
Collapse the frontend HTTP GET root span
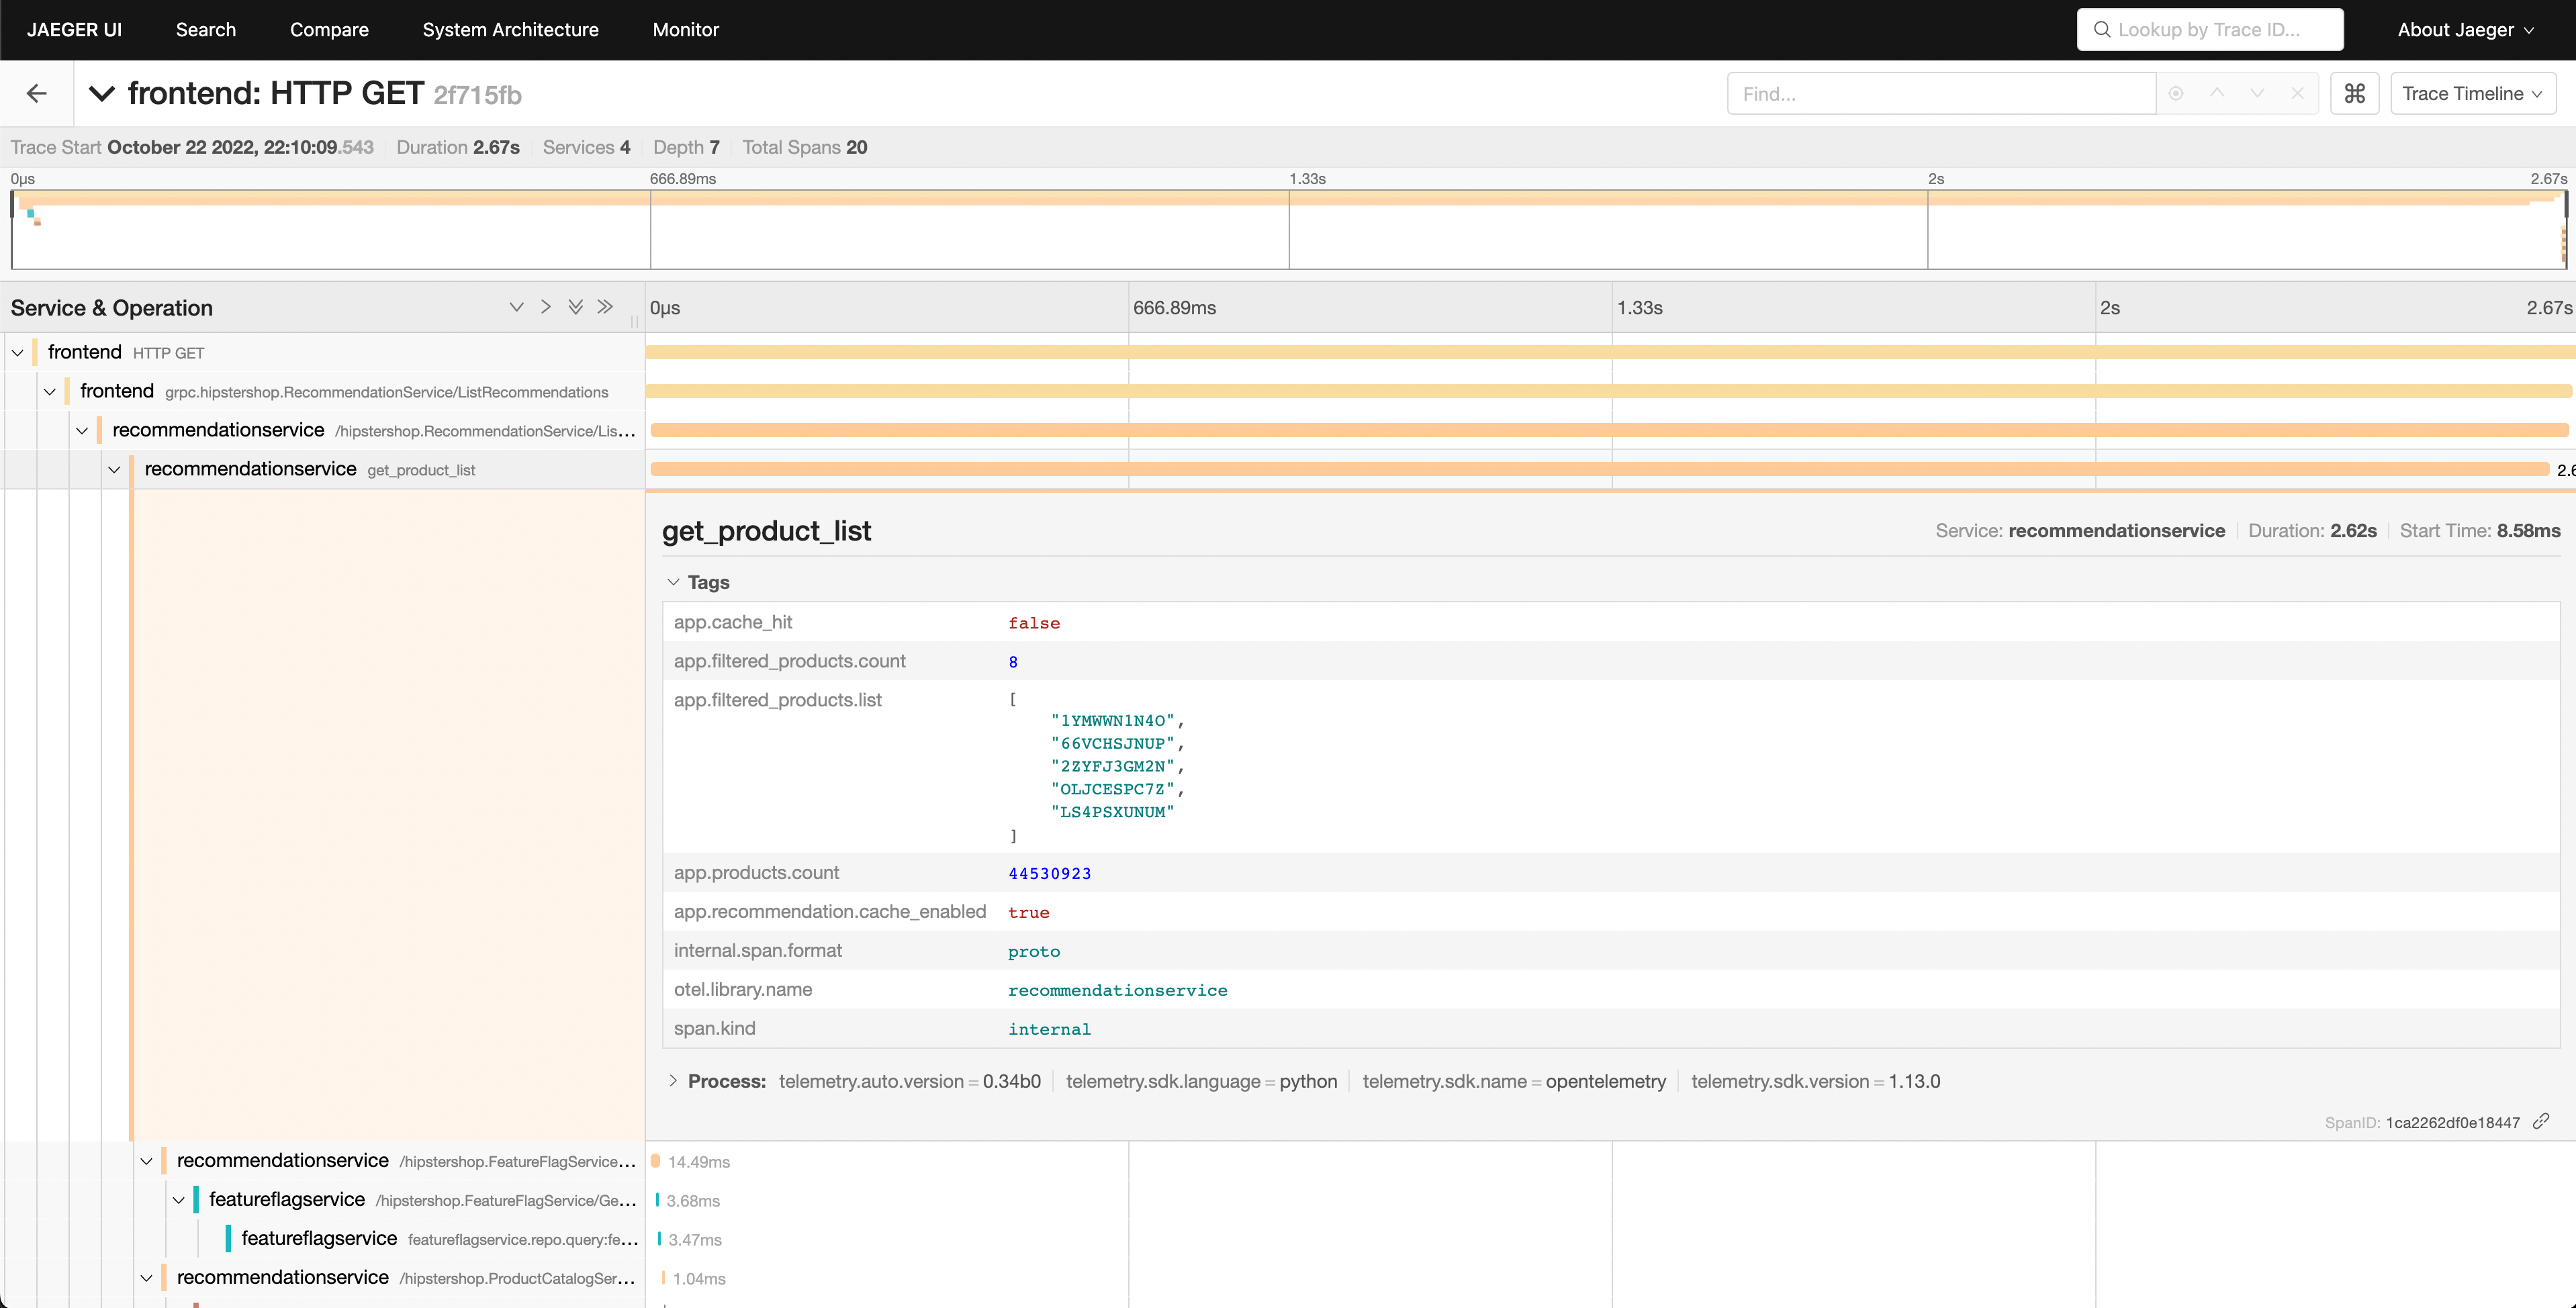18,353
